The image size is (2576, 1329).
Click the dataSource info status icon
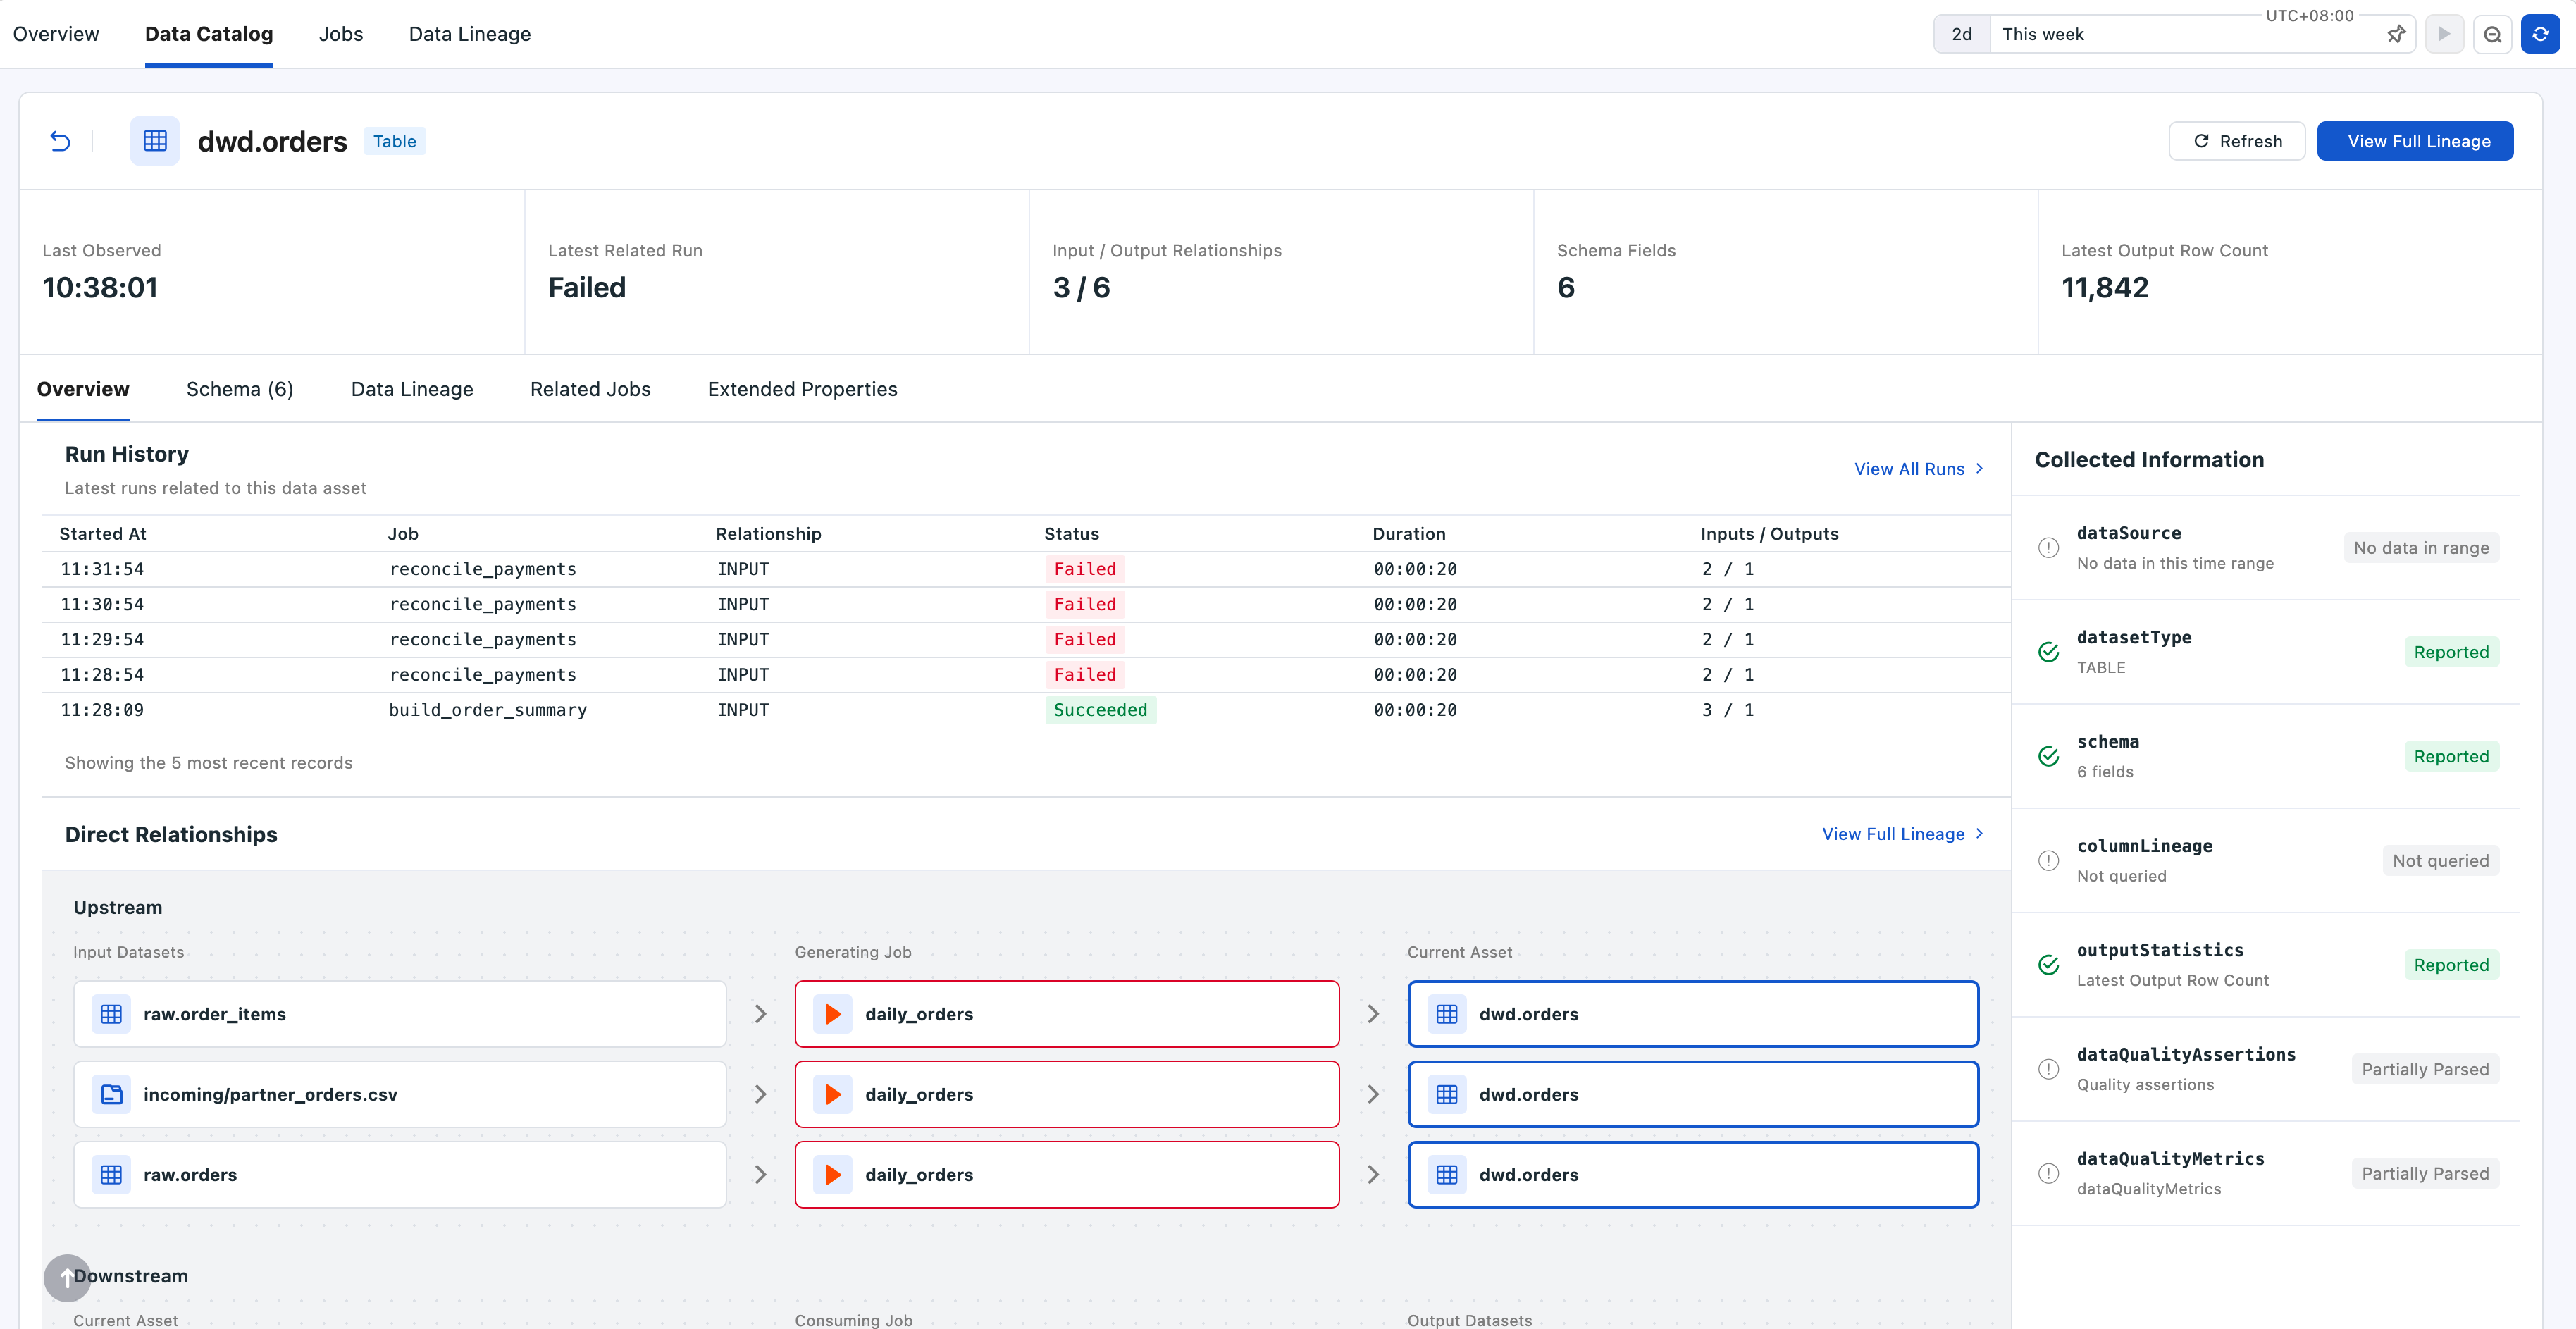tap(2048, 548)
